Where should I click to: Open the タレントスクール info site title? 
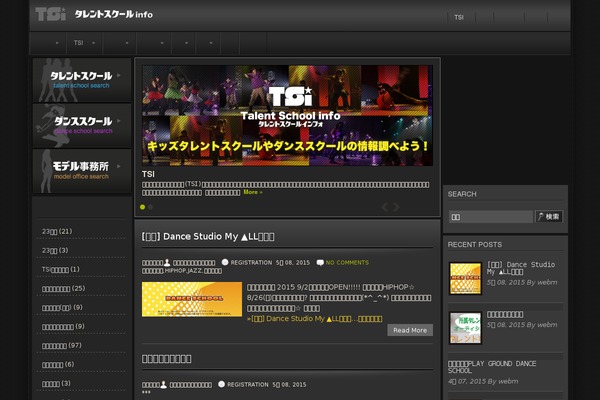click(113, 15)
